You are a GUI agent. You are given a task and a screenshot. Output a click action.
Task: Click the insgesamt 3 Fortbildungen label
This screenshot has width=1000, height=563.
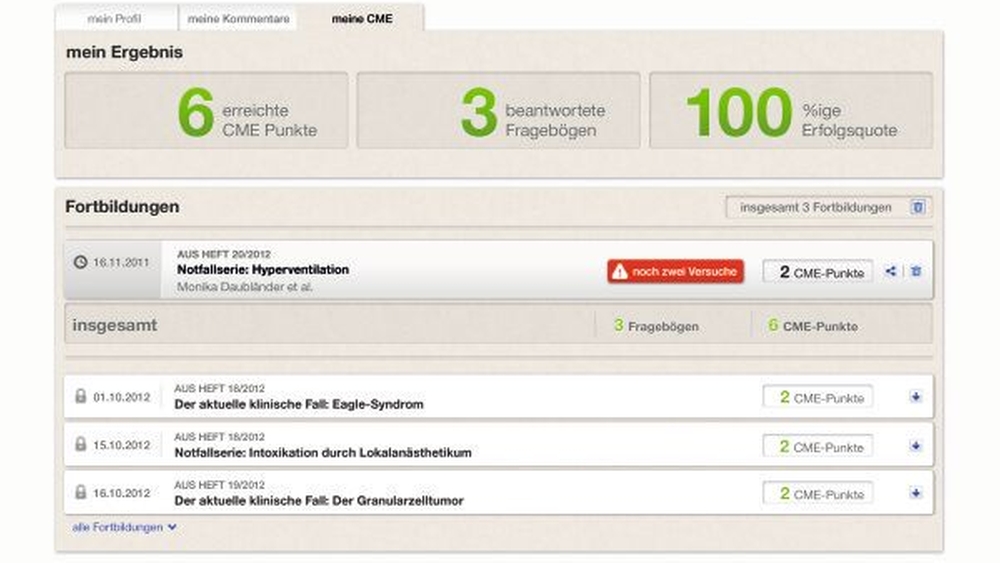816,207
